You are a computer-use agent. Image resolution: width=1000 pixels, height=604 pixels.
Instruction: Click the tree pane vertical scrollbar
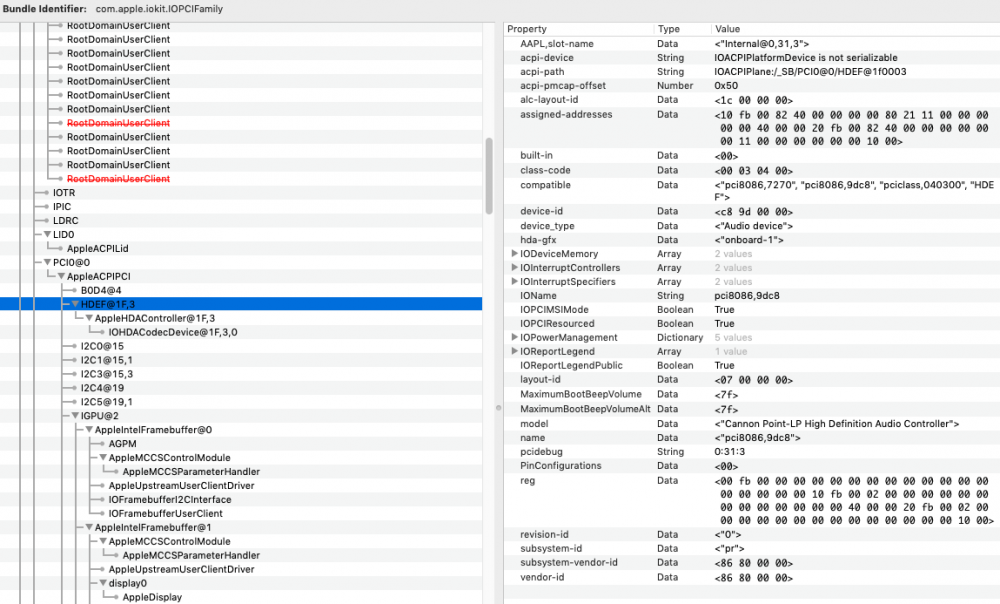tap(489, 175)
